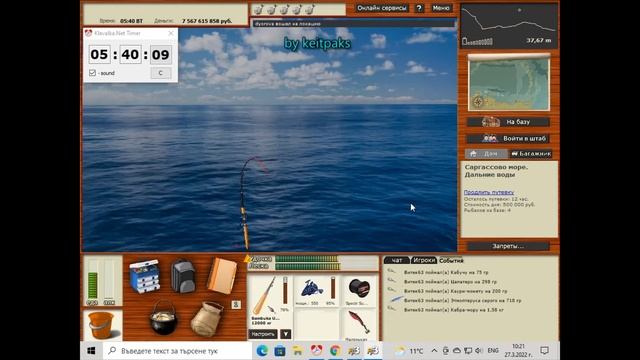Switch to the Багажник tab
This screenshot has height=360, width=640.
[x=531, y=153]
